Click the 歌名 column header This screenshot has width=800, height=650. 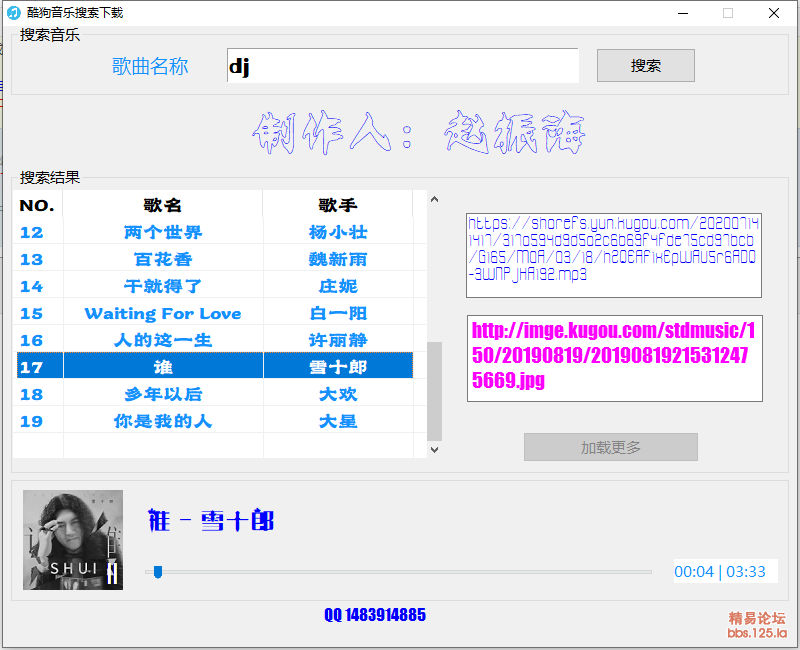163,205
